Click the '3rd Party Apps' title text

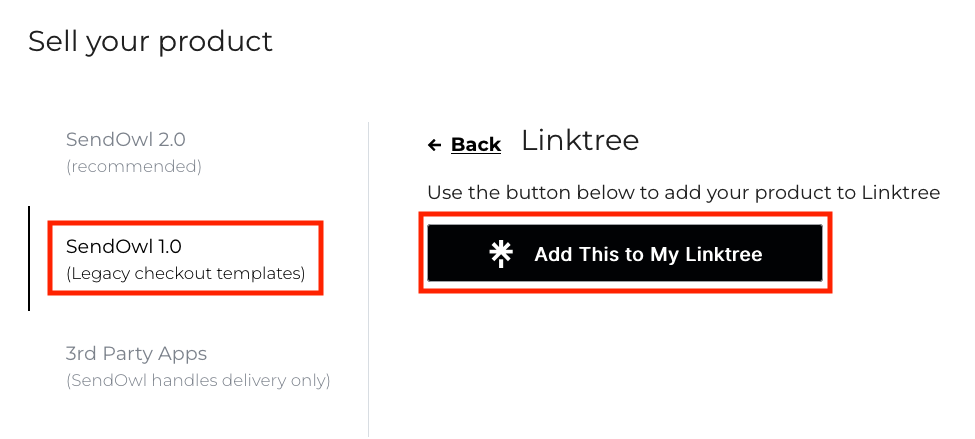pos(136,353)
